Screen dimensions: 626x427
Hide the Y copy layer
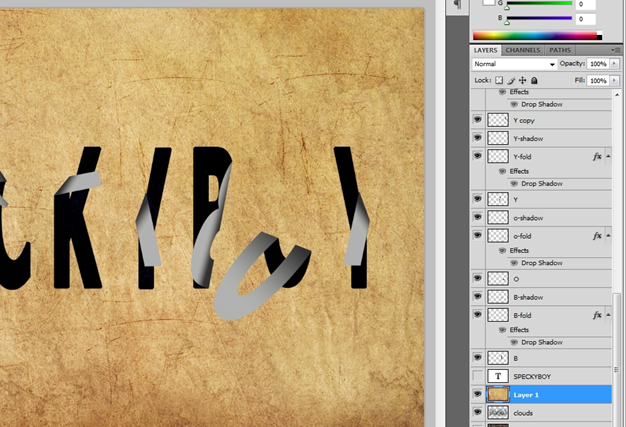pyautogui.click(x=477, y=119)
